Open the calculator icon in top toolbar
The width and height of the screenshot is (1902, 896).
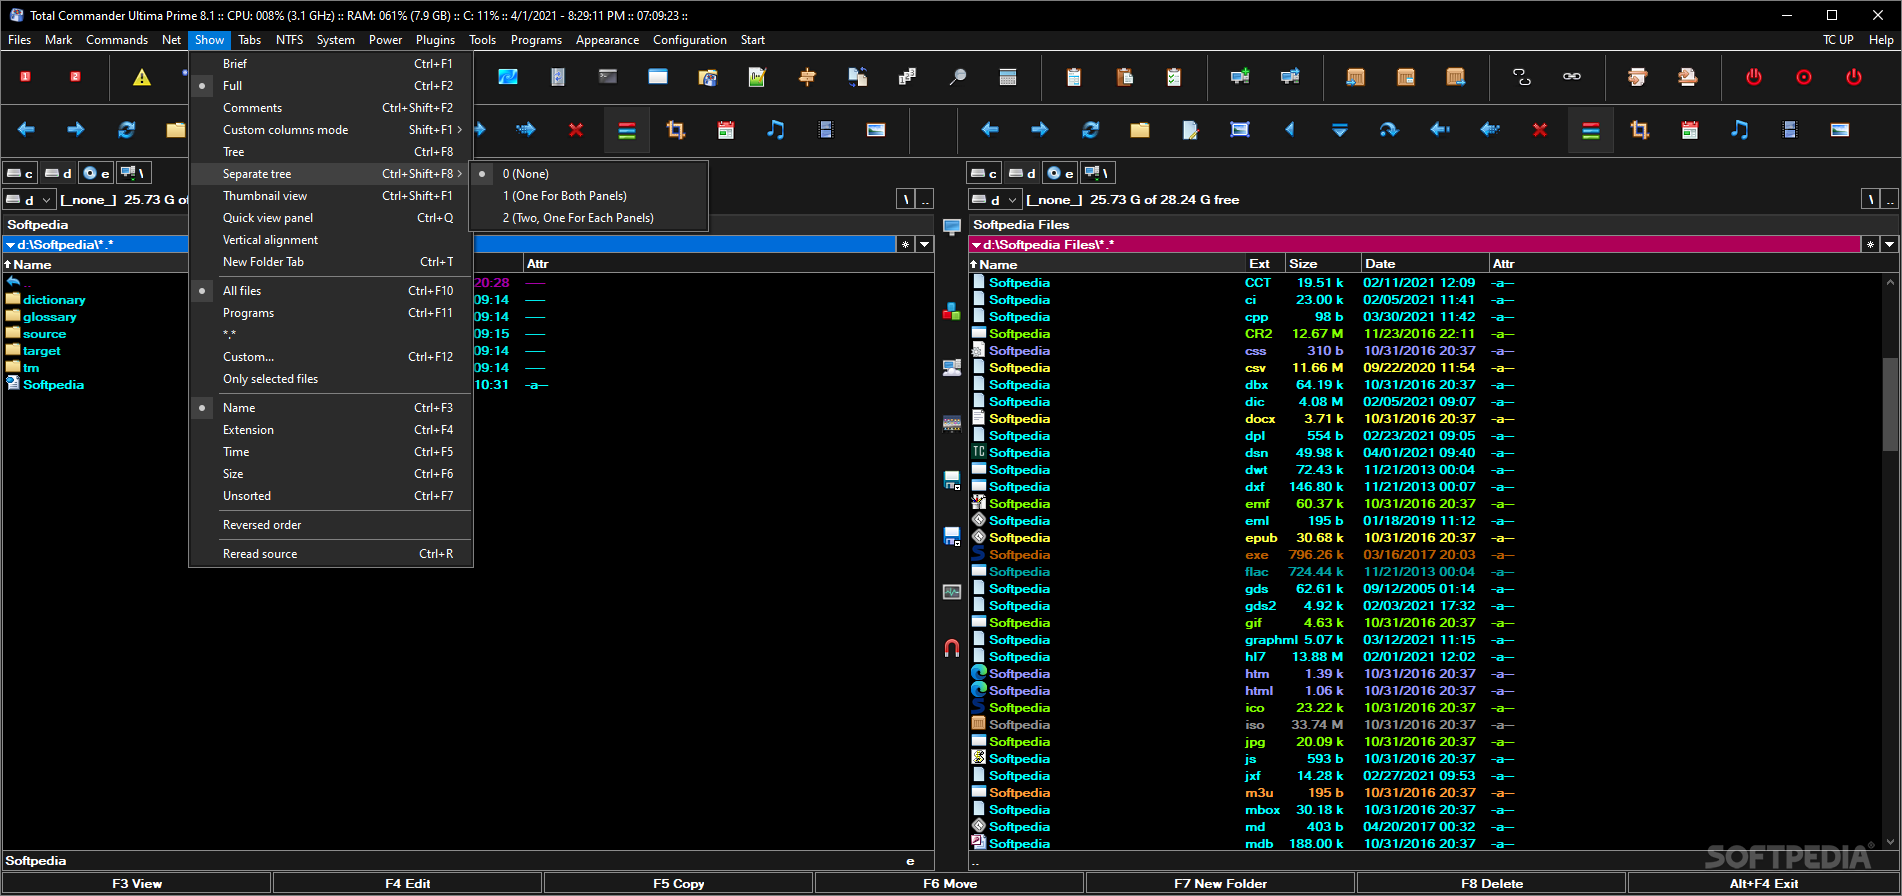[x=1008, y=77]
